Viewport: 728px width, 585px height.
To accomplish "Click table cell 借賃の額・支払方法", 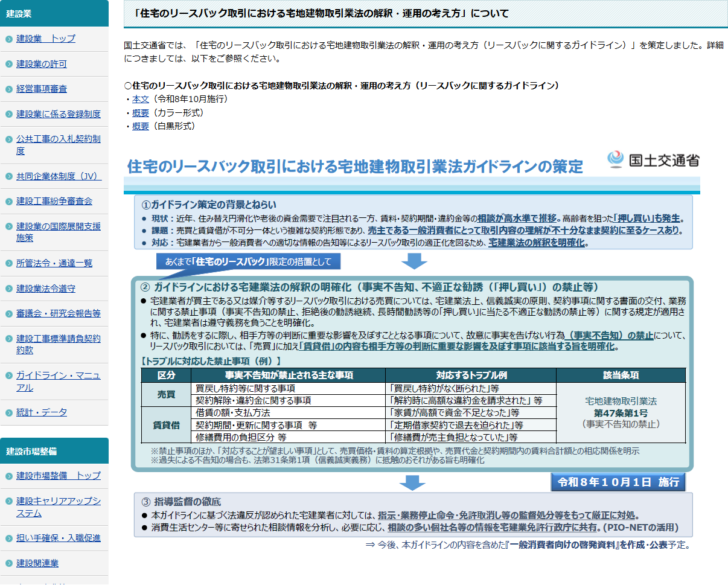I will (x=288, y=413).
